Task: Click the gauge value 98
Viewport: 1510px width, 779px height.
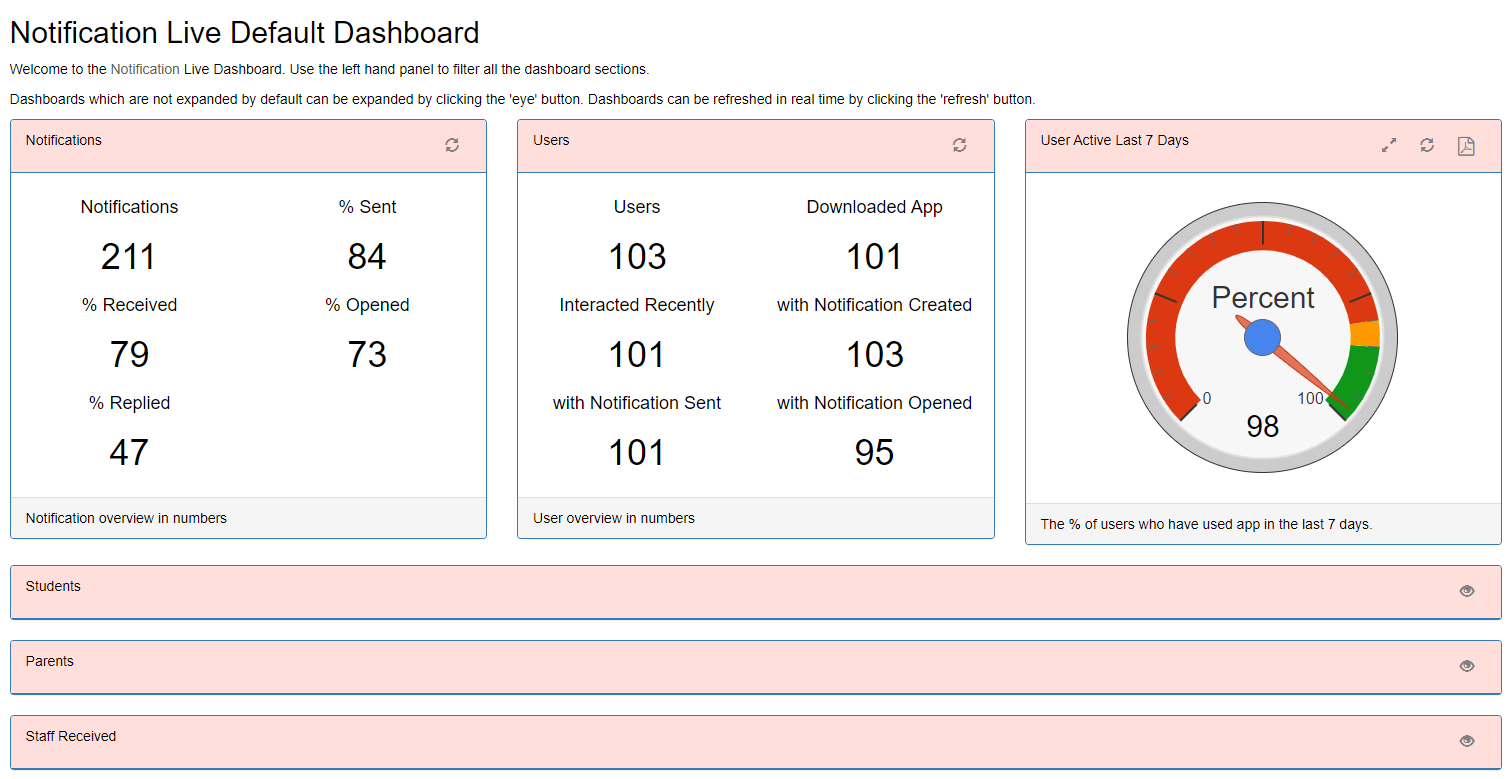Action: [x=1262, y=426]
